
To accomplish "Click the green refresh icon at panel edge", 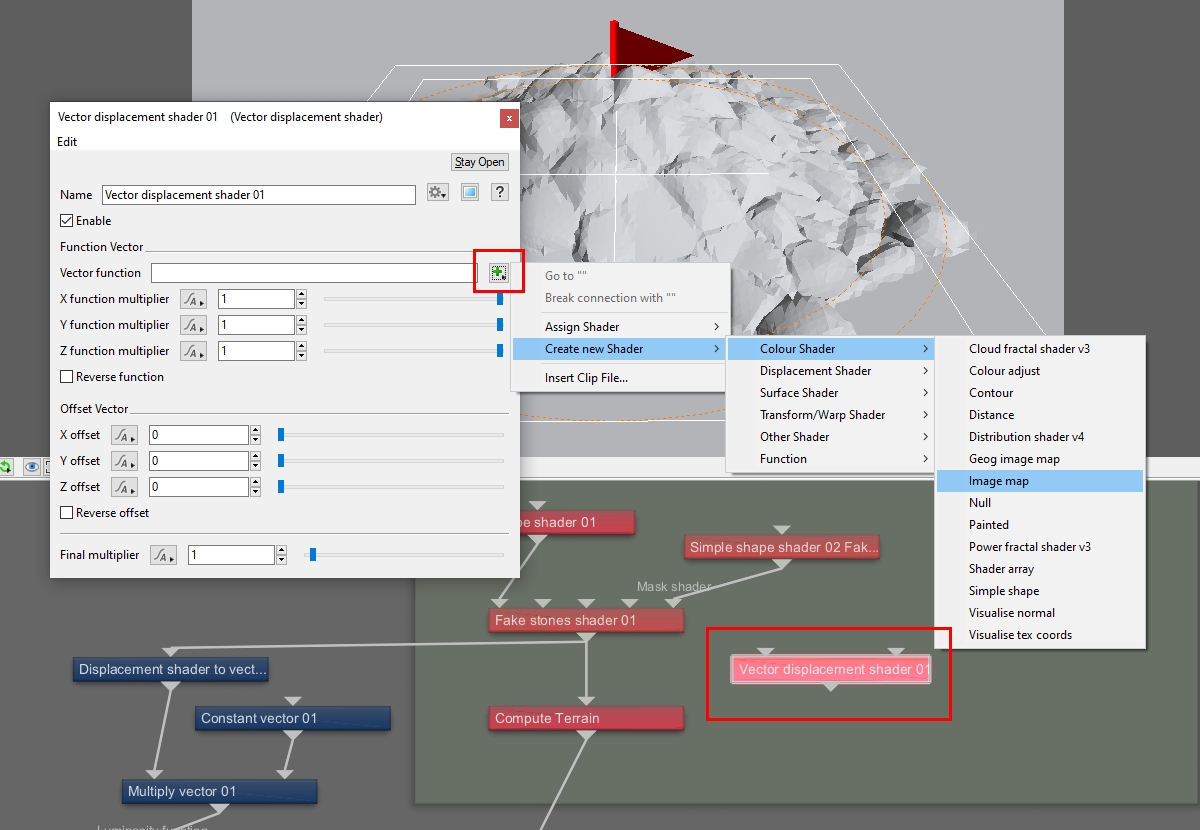I will tap(5, 467).
